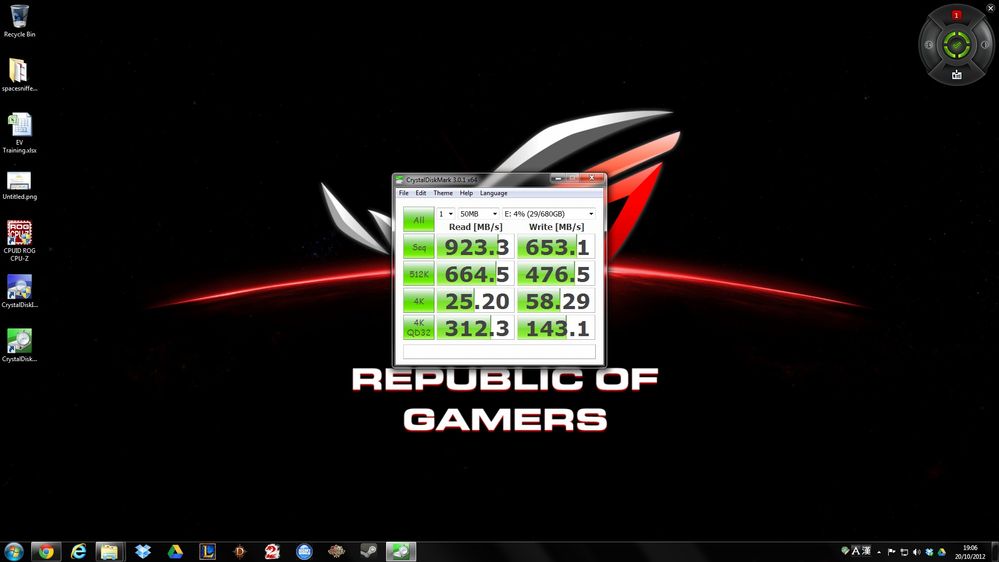Click the blue circular taskbar icon
999x562 pixels.
[305, 551]
